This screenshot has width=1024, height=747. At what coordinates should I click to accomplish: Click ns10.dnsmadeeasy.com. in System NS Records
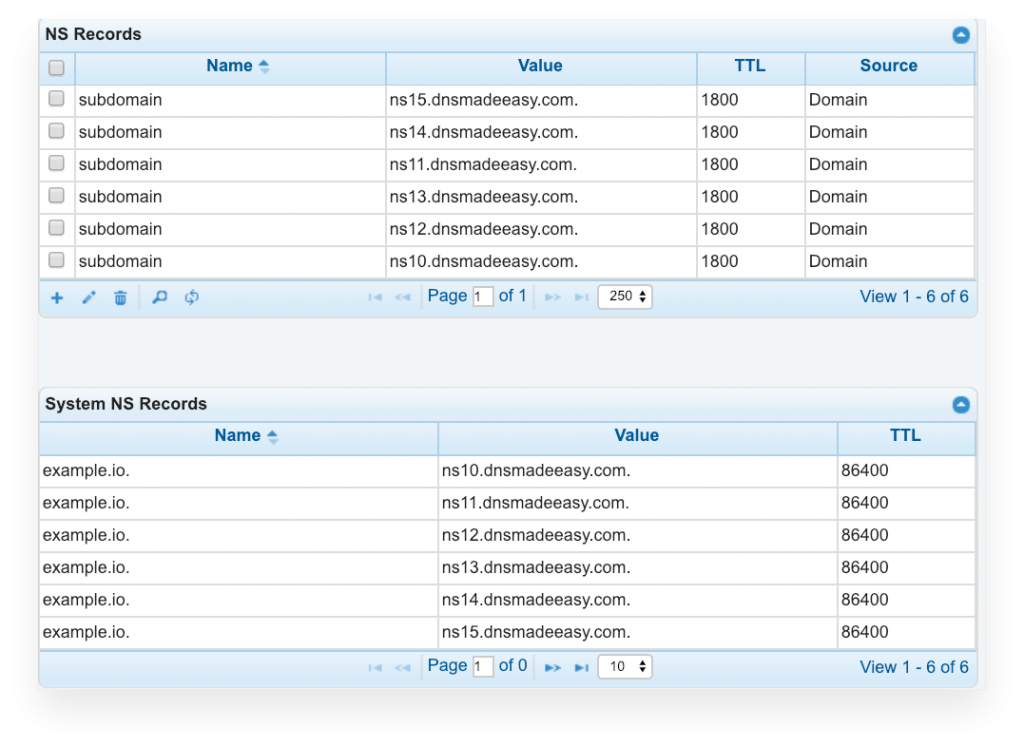tap(536, 471)
